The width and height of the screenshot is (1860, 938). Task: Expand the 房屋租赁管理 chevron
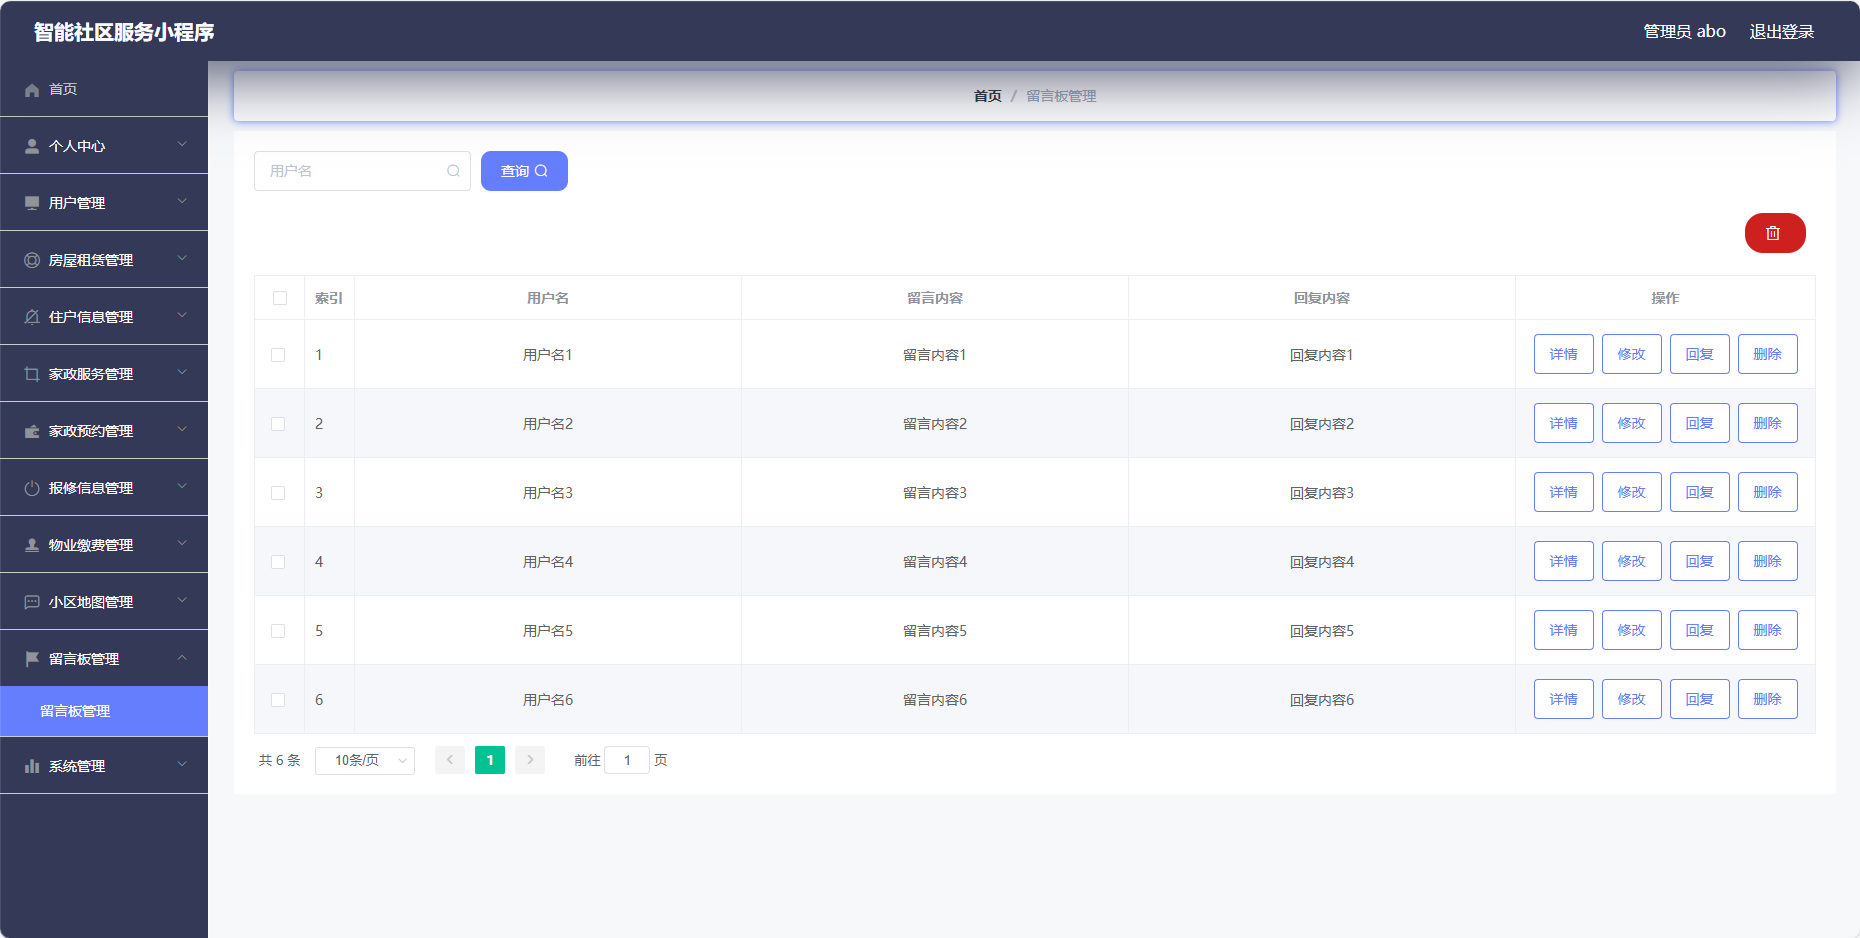click(x=182, y=258)
